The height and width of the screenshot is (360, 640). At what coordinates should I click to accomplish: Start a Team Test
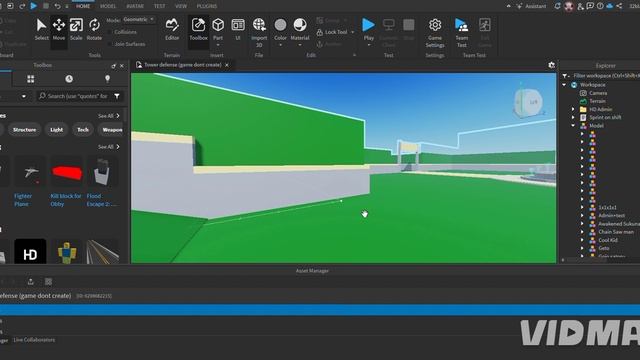tap(462, 33)
